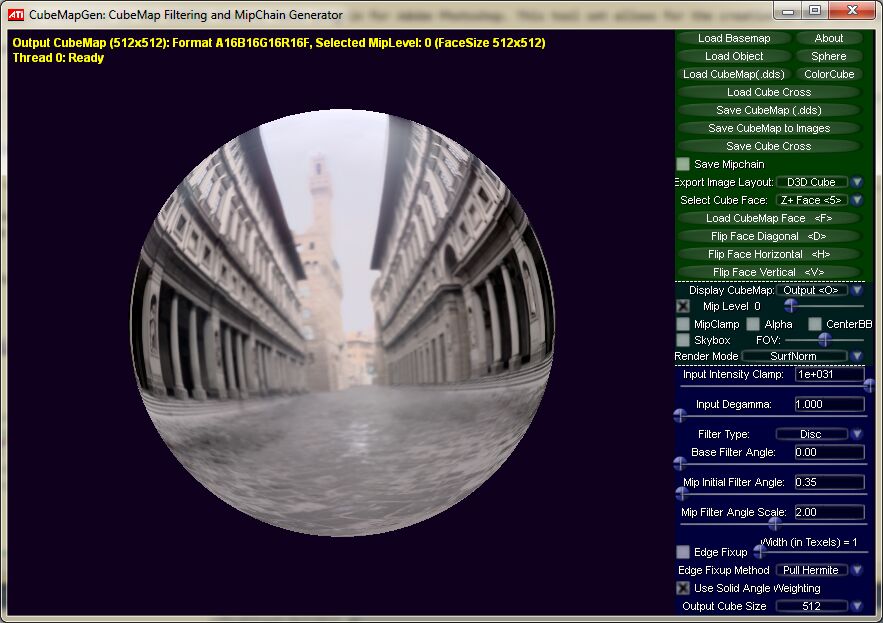Toggle the Skybox checkbox

pos(683,340)
